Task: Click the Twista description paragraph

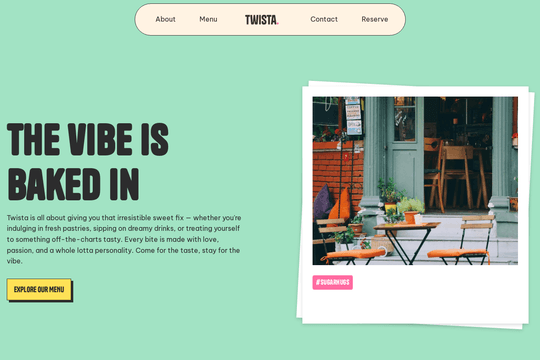Action: click(x=124, y=239)
